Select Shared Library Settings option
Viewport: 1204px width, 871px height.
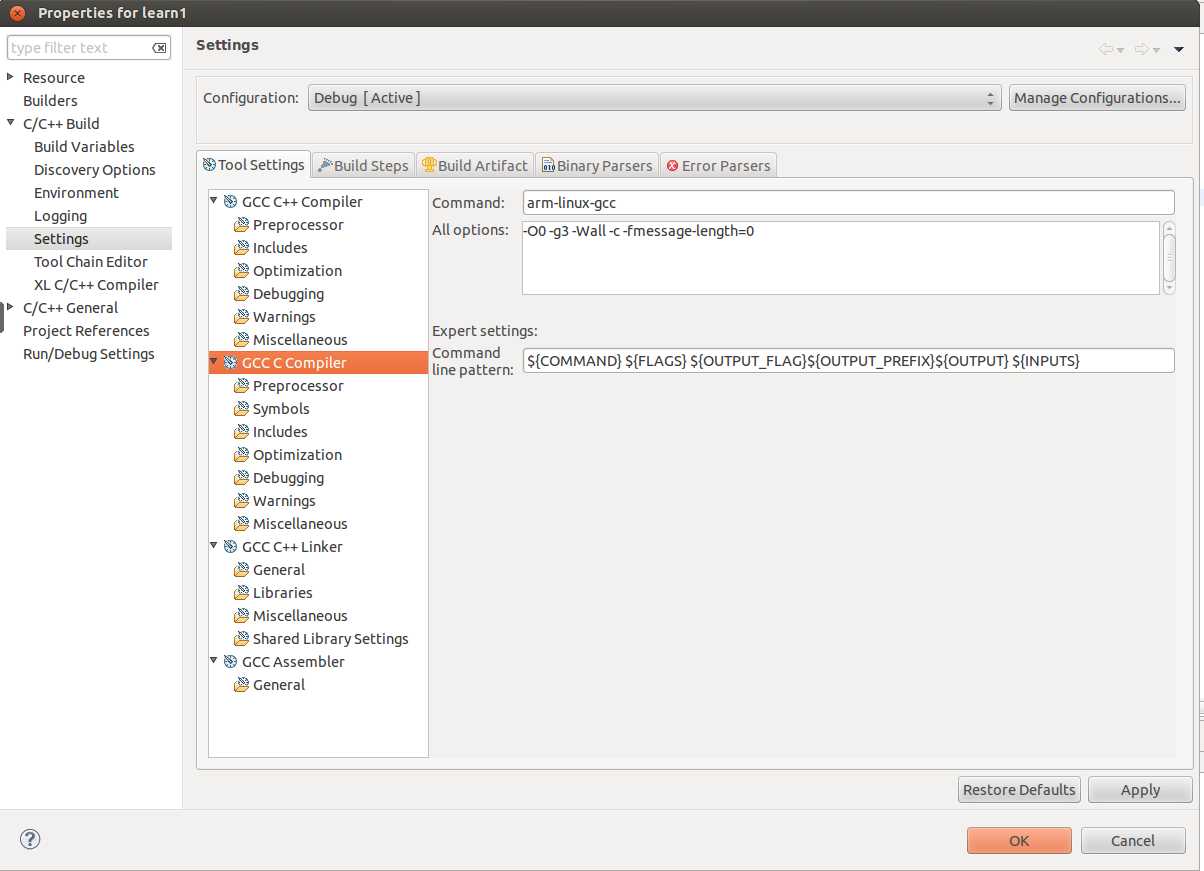330,639
